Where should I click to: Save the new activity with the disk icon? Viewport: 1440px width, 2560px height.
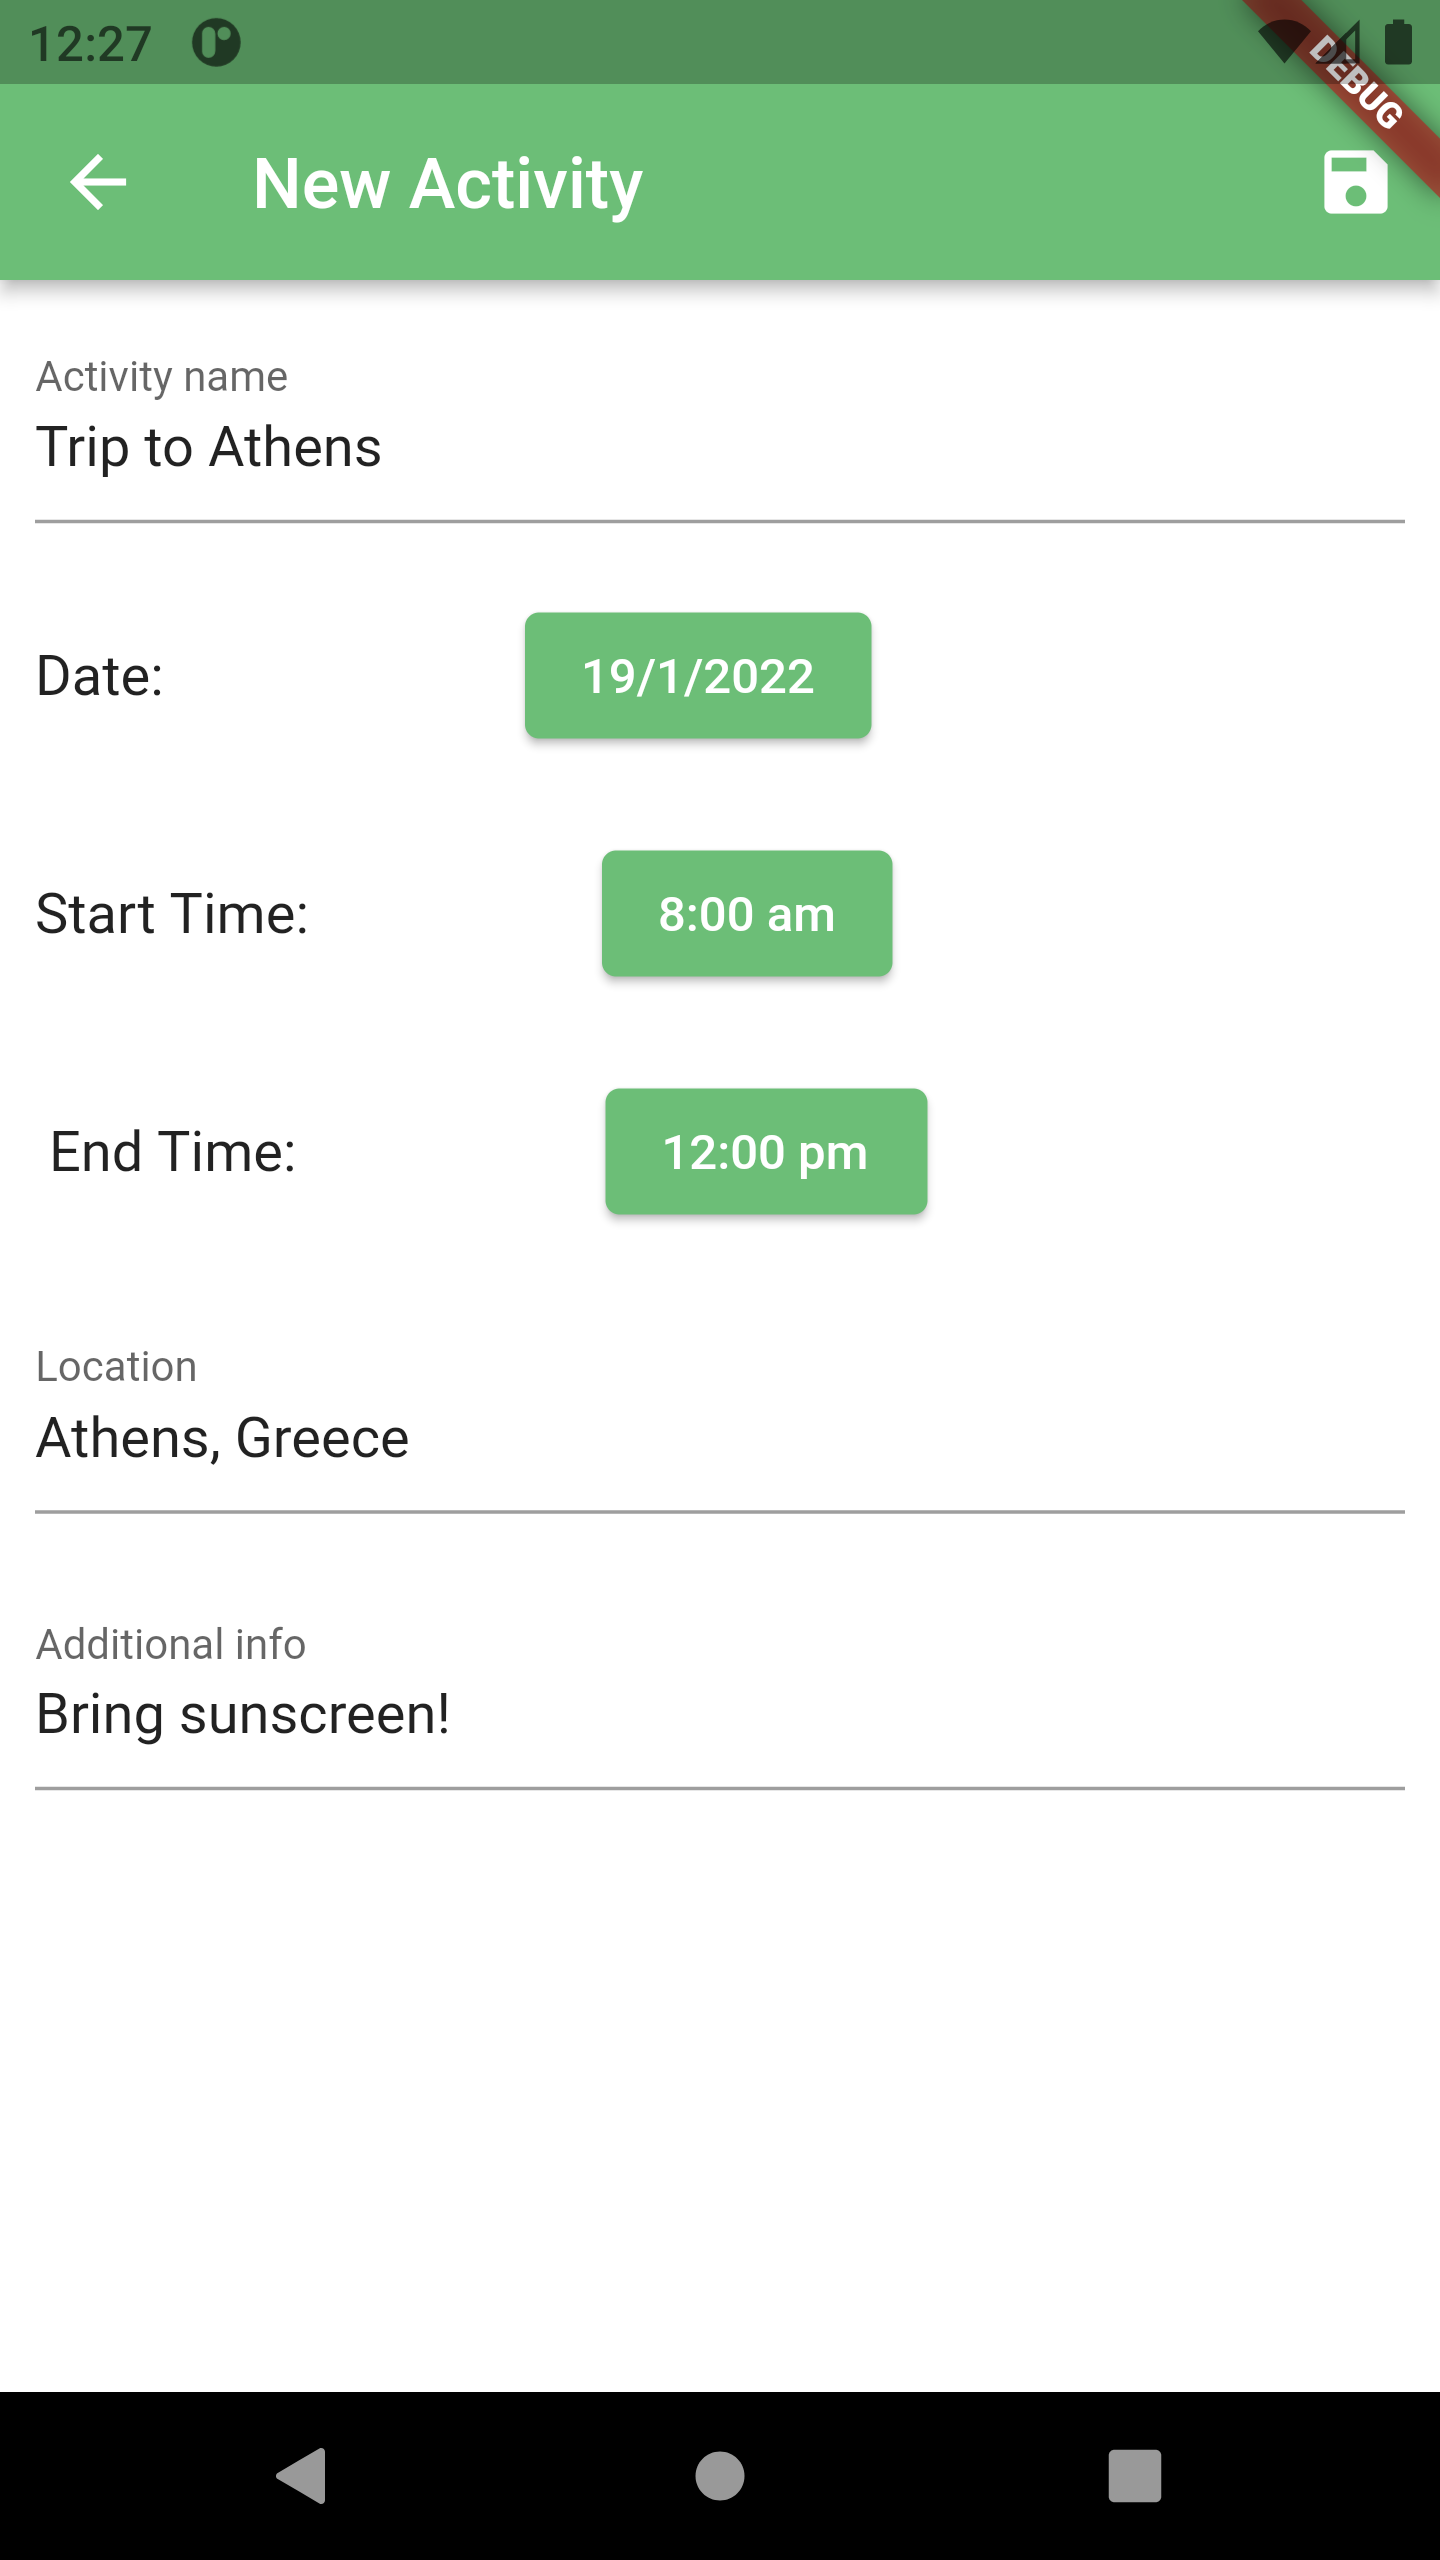click(1355, 182)
